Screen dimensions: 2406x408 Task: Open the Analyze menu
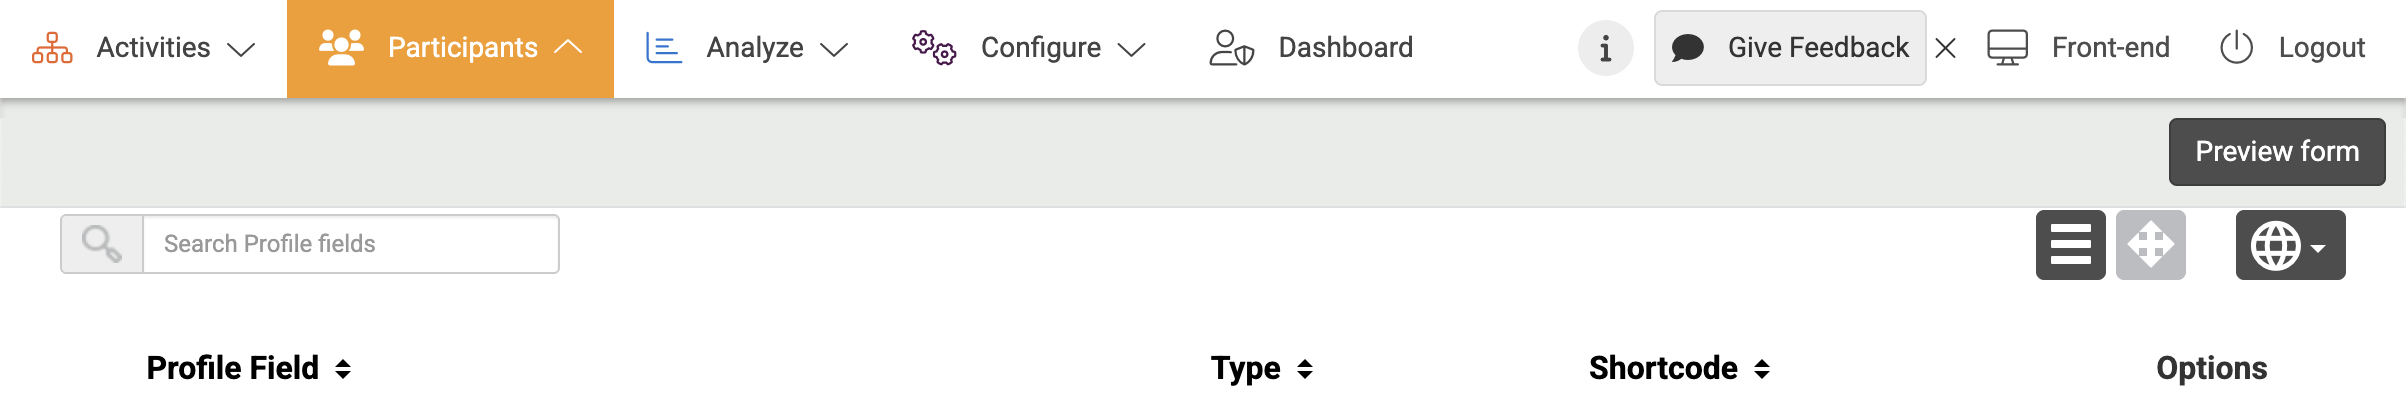[754, 48]
